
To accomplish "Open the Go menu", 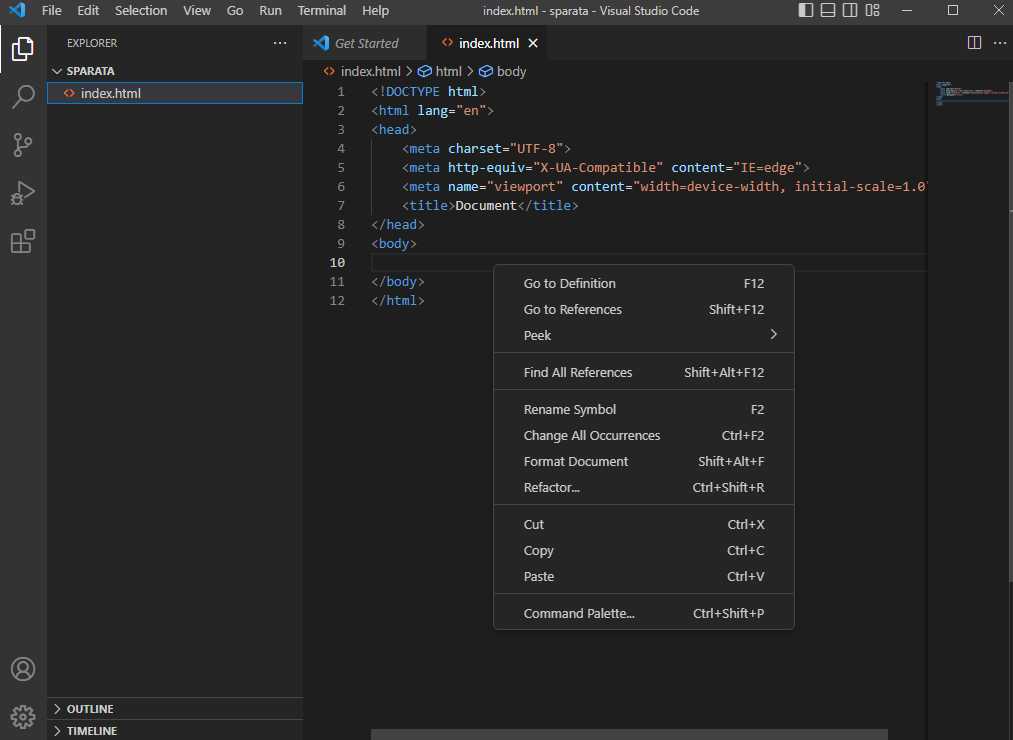I will coord(235,10).
